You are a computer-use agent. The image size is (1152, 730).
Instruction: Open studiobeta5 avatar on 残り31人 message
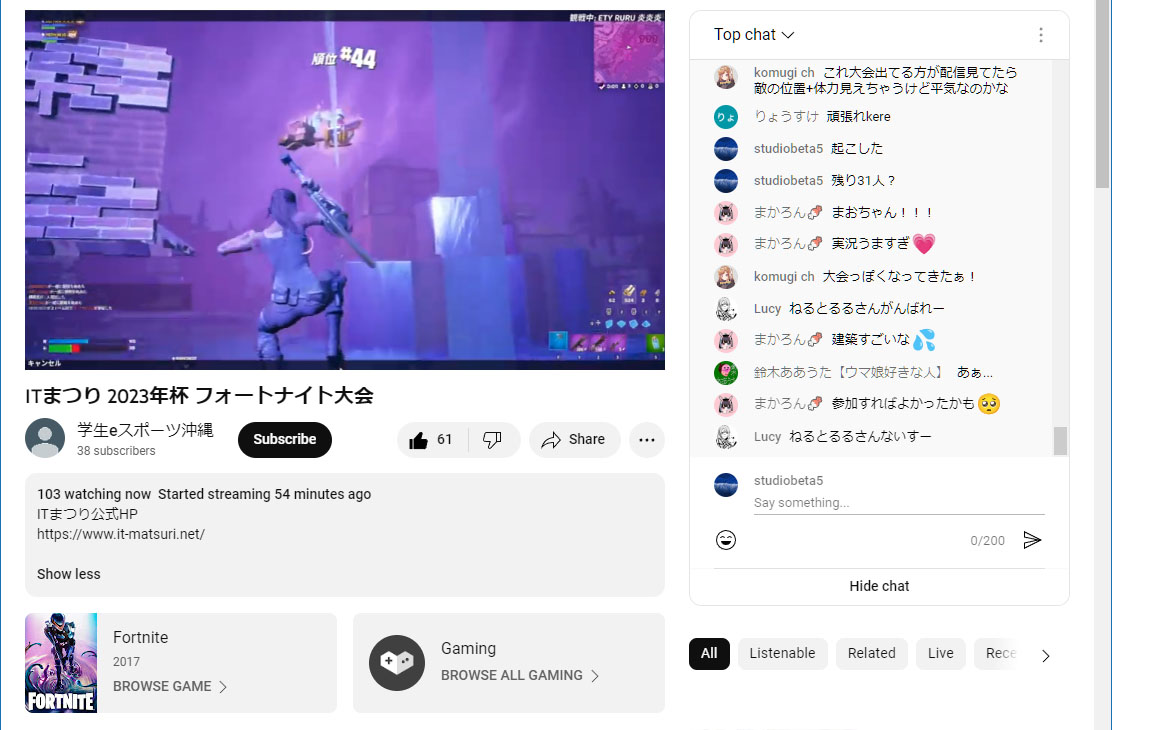[x=726, y=181]
